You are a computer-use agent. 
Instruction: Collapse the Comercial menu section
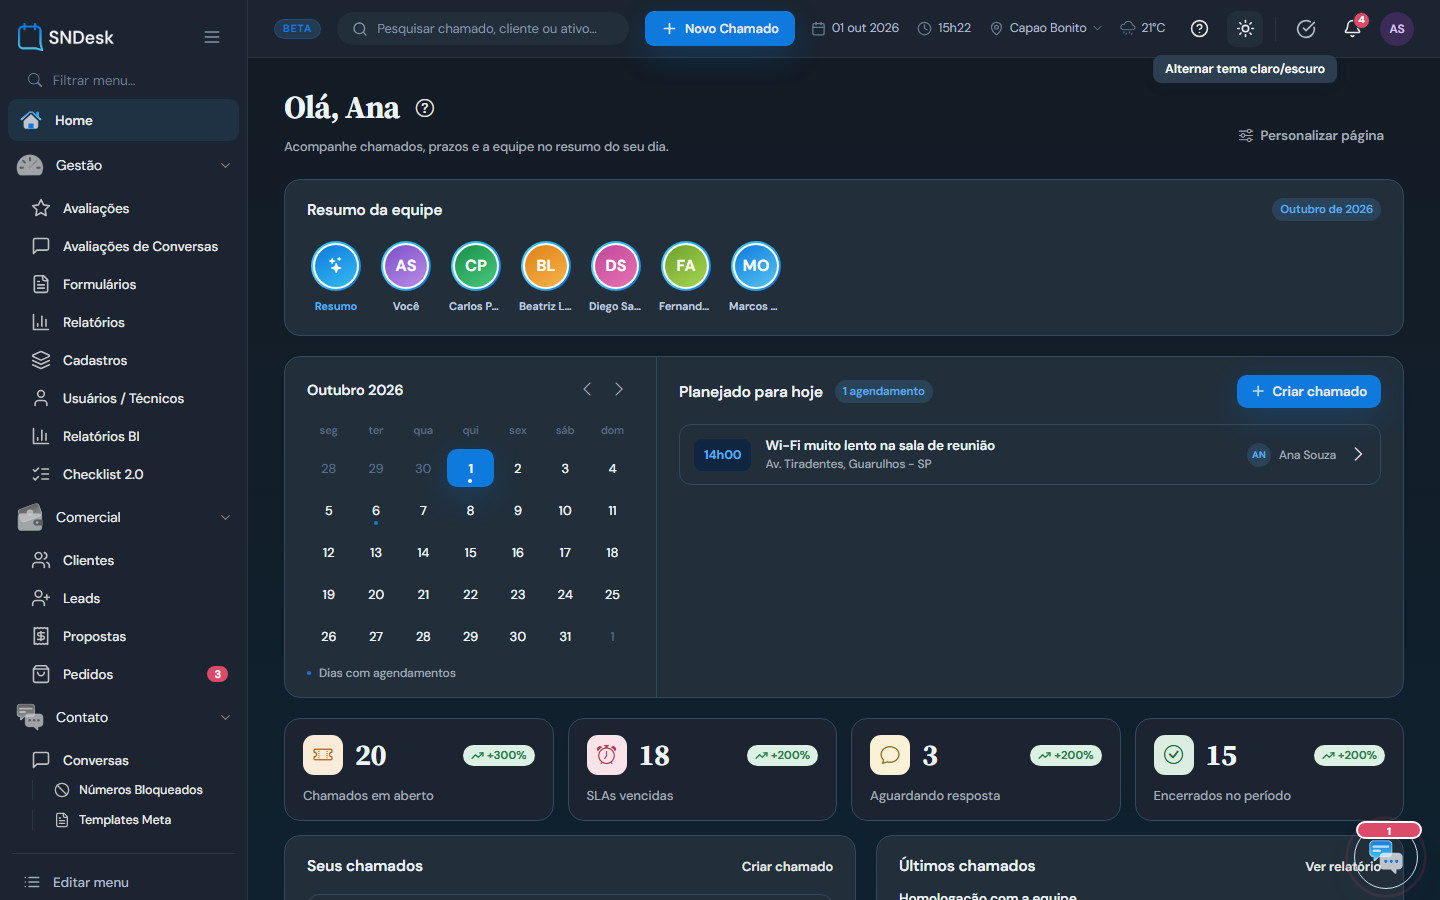[x=123, y=517]
